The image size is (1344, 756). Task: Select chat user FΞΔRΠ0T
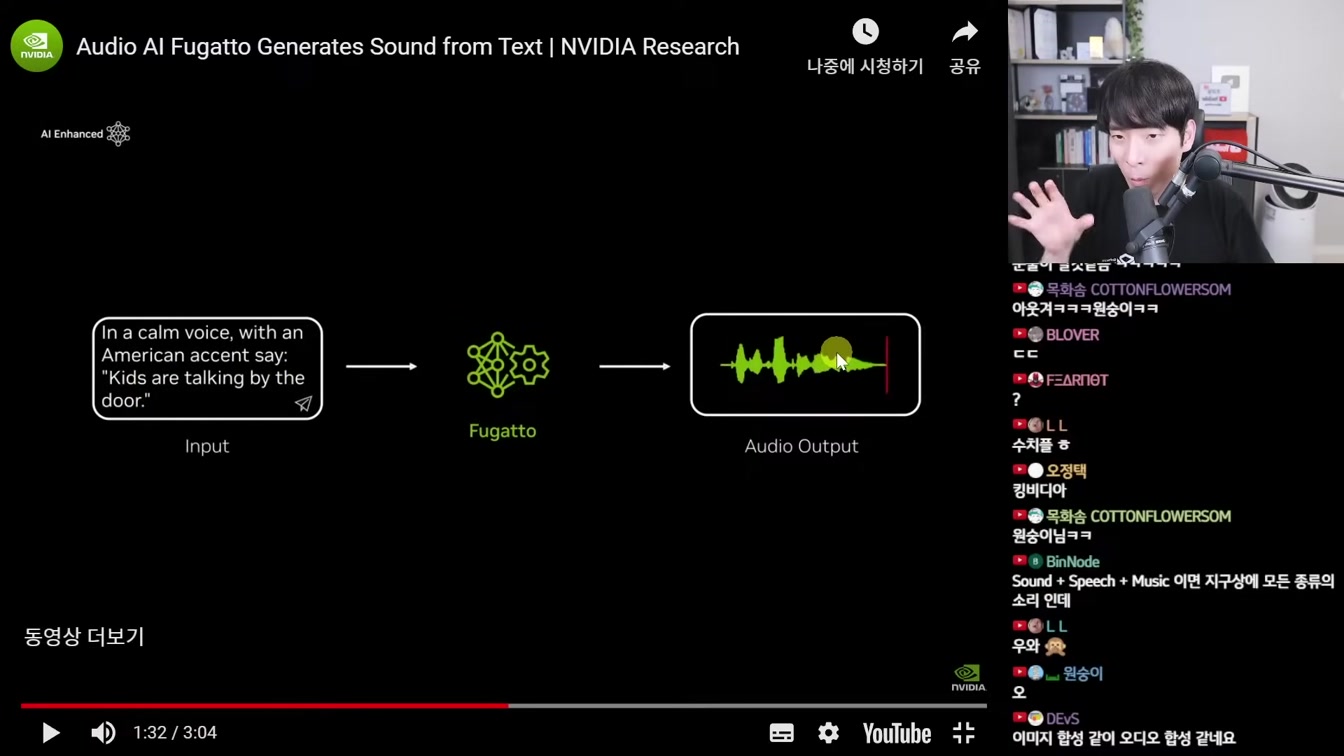(x=1077, y=380)
